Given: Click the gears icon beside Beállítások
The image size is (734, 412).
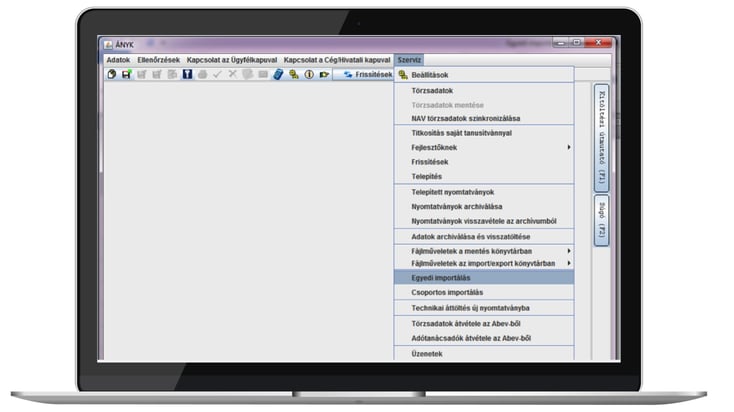Looking at the screenshot, I should 403,75.
